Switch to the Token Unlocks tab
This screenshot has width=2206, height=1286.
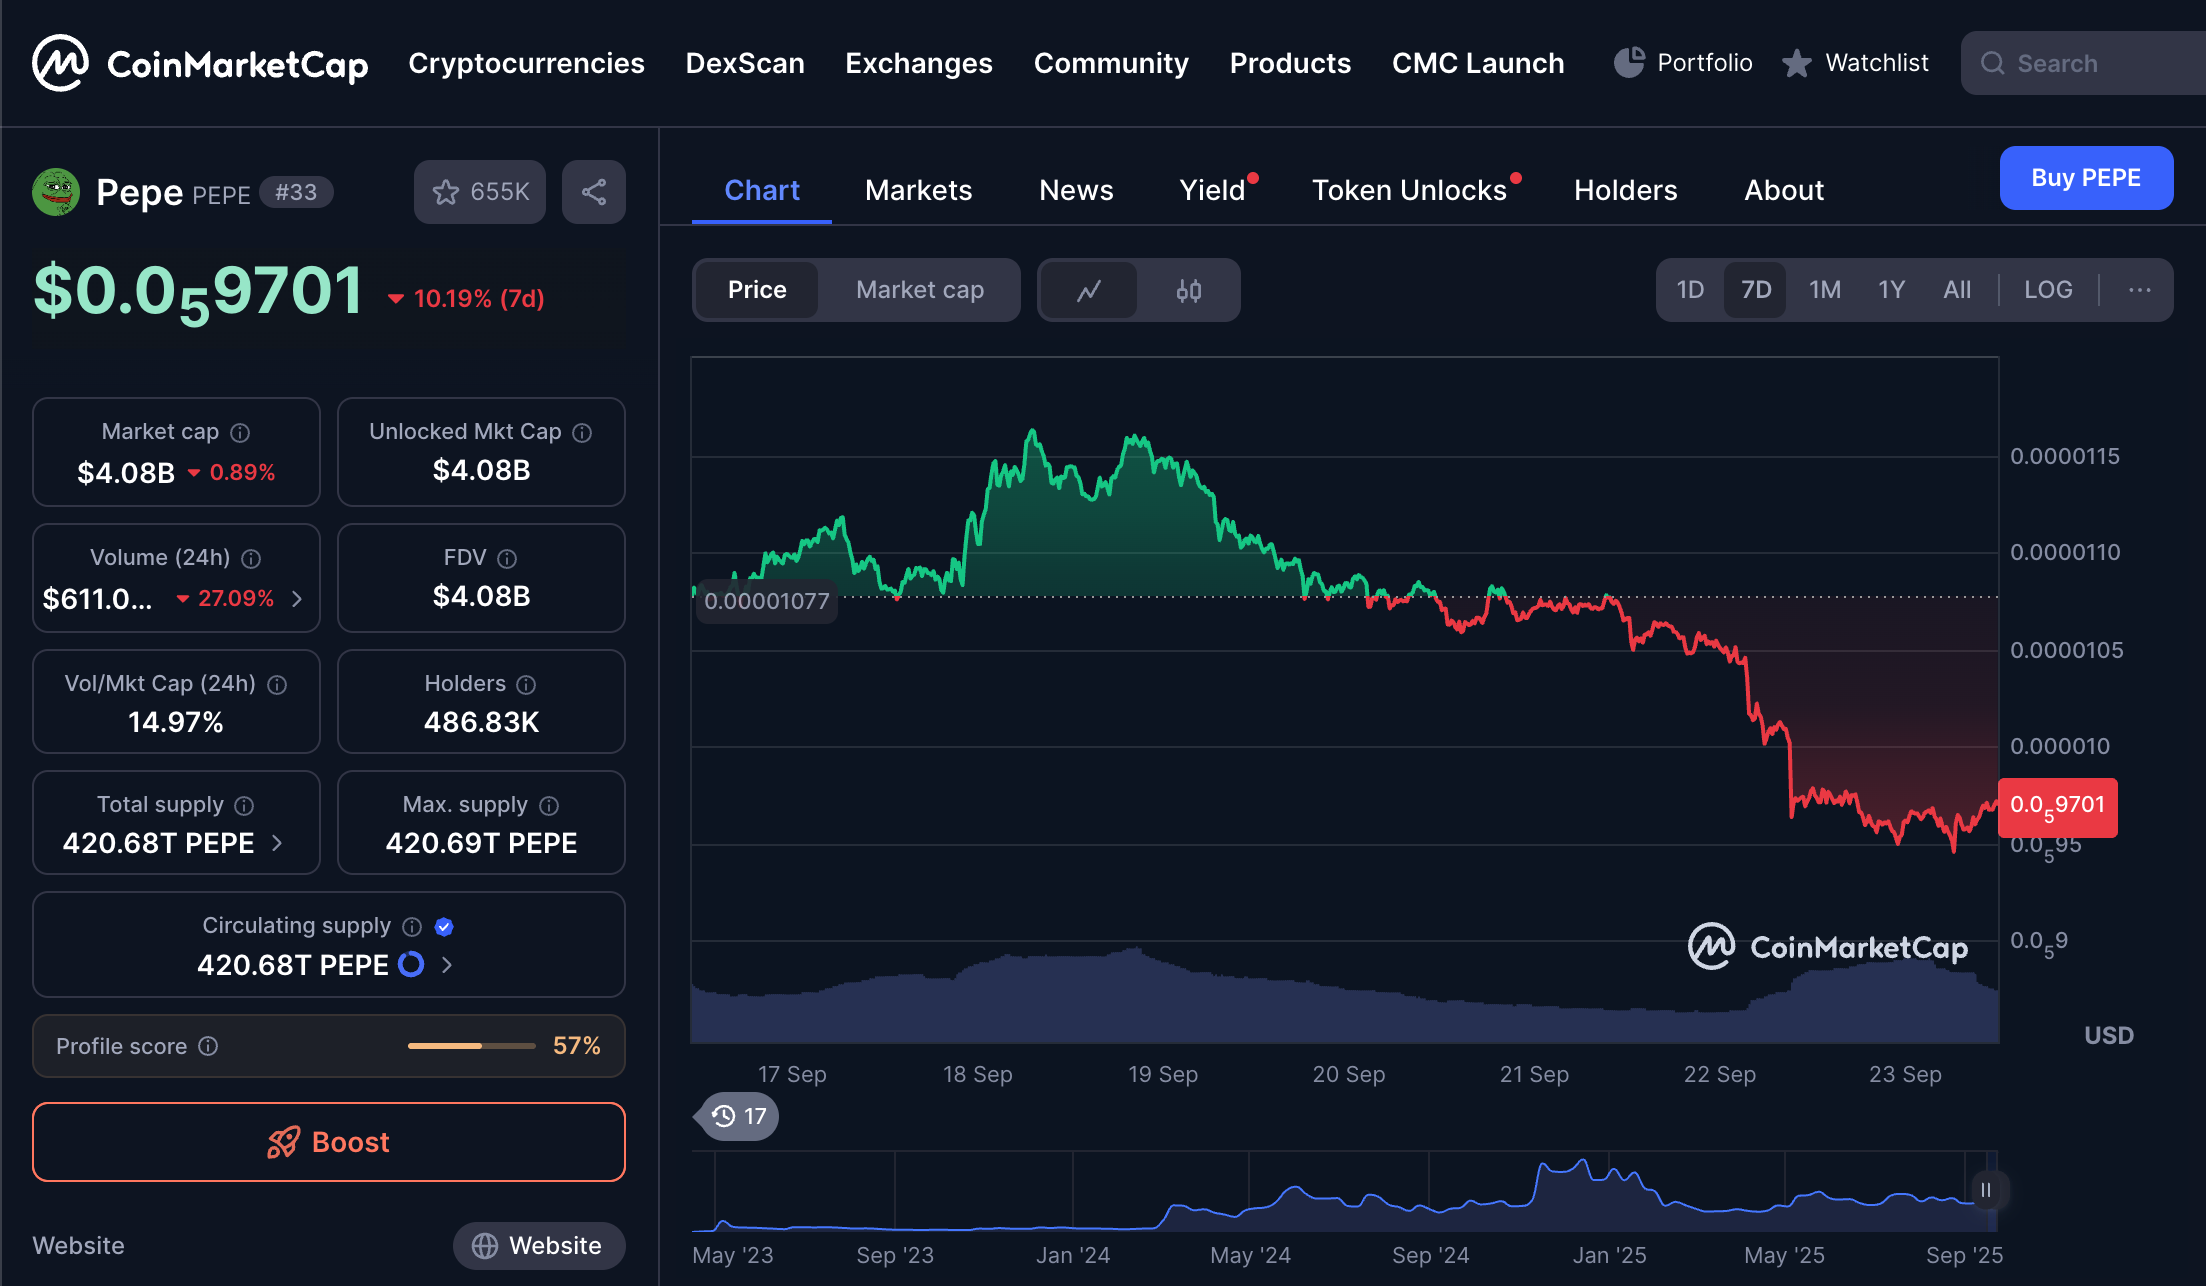[1410, 190]
